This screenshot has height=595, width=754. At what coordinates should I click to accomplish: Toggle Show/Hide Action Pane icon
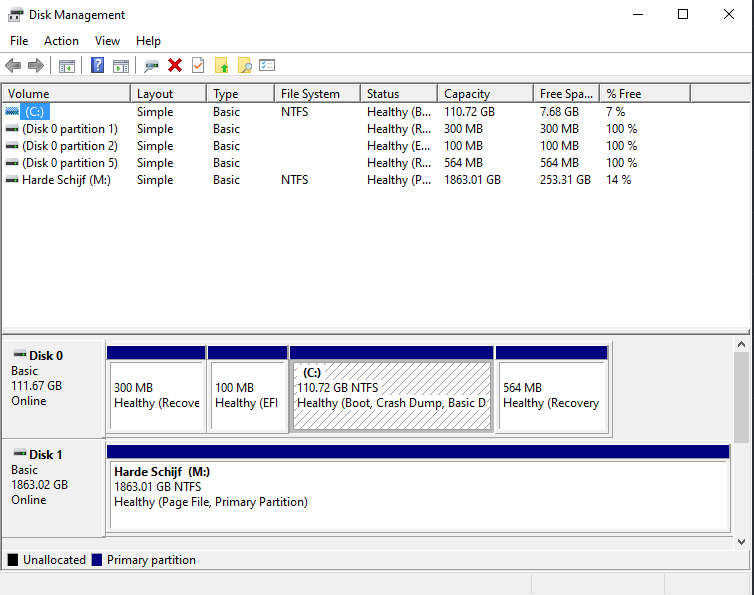(121, 65)
